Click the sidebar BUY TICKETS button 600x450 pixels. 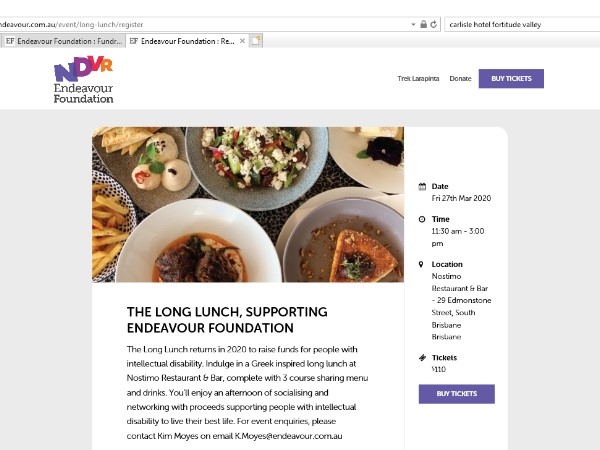(457, 394)
